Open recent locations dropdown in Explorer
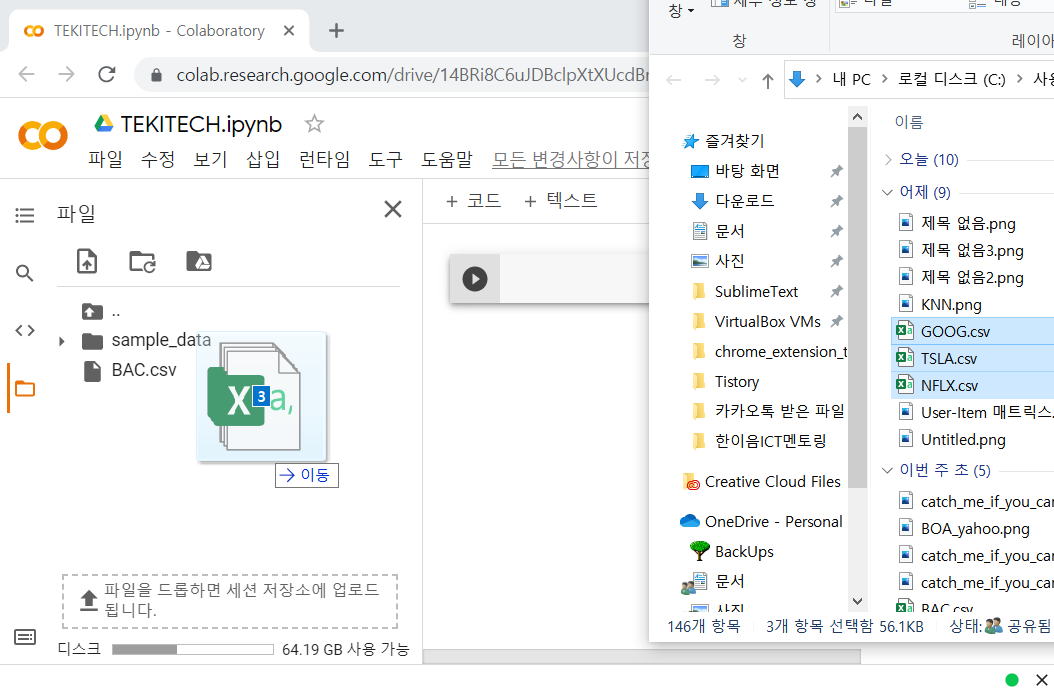This screenshot has height=691, width=1054. 742,81
